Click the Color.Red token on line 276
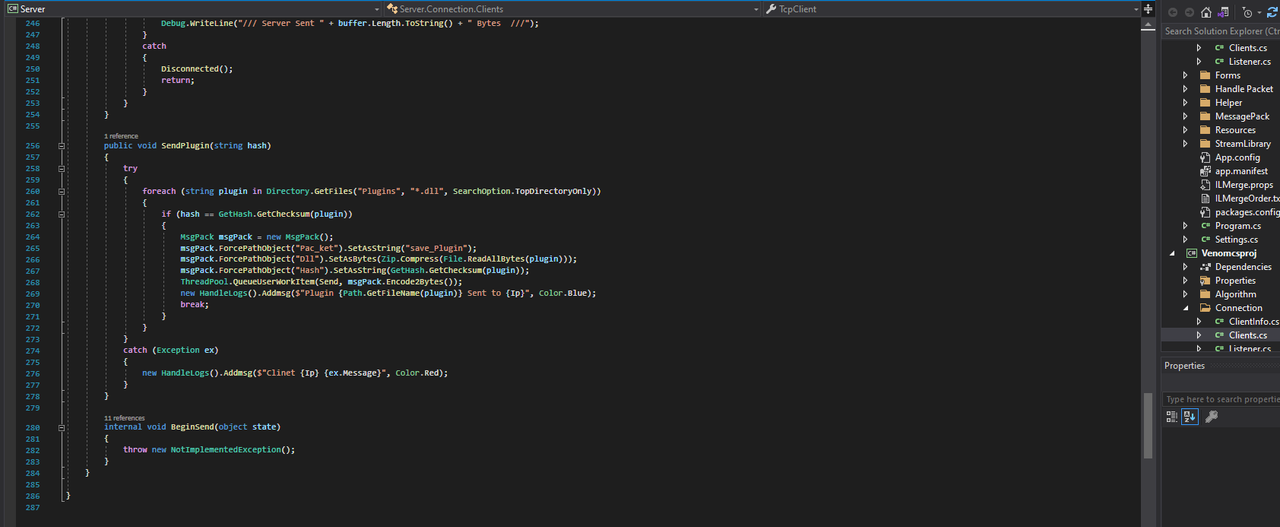This screenshot has width=1280, height=527. [x=418, y=373]
